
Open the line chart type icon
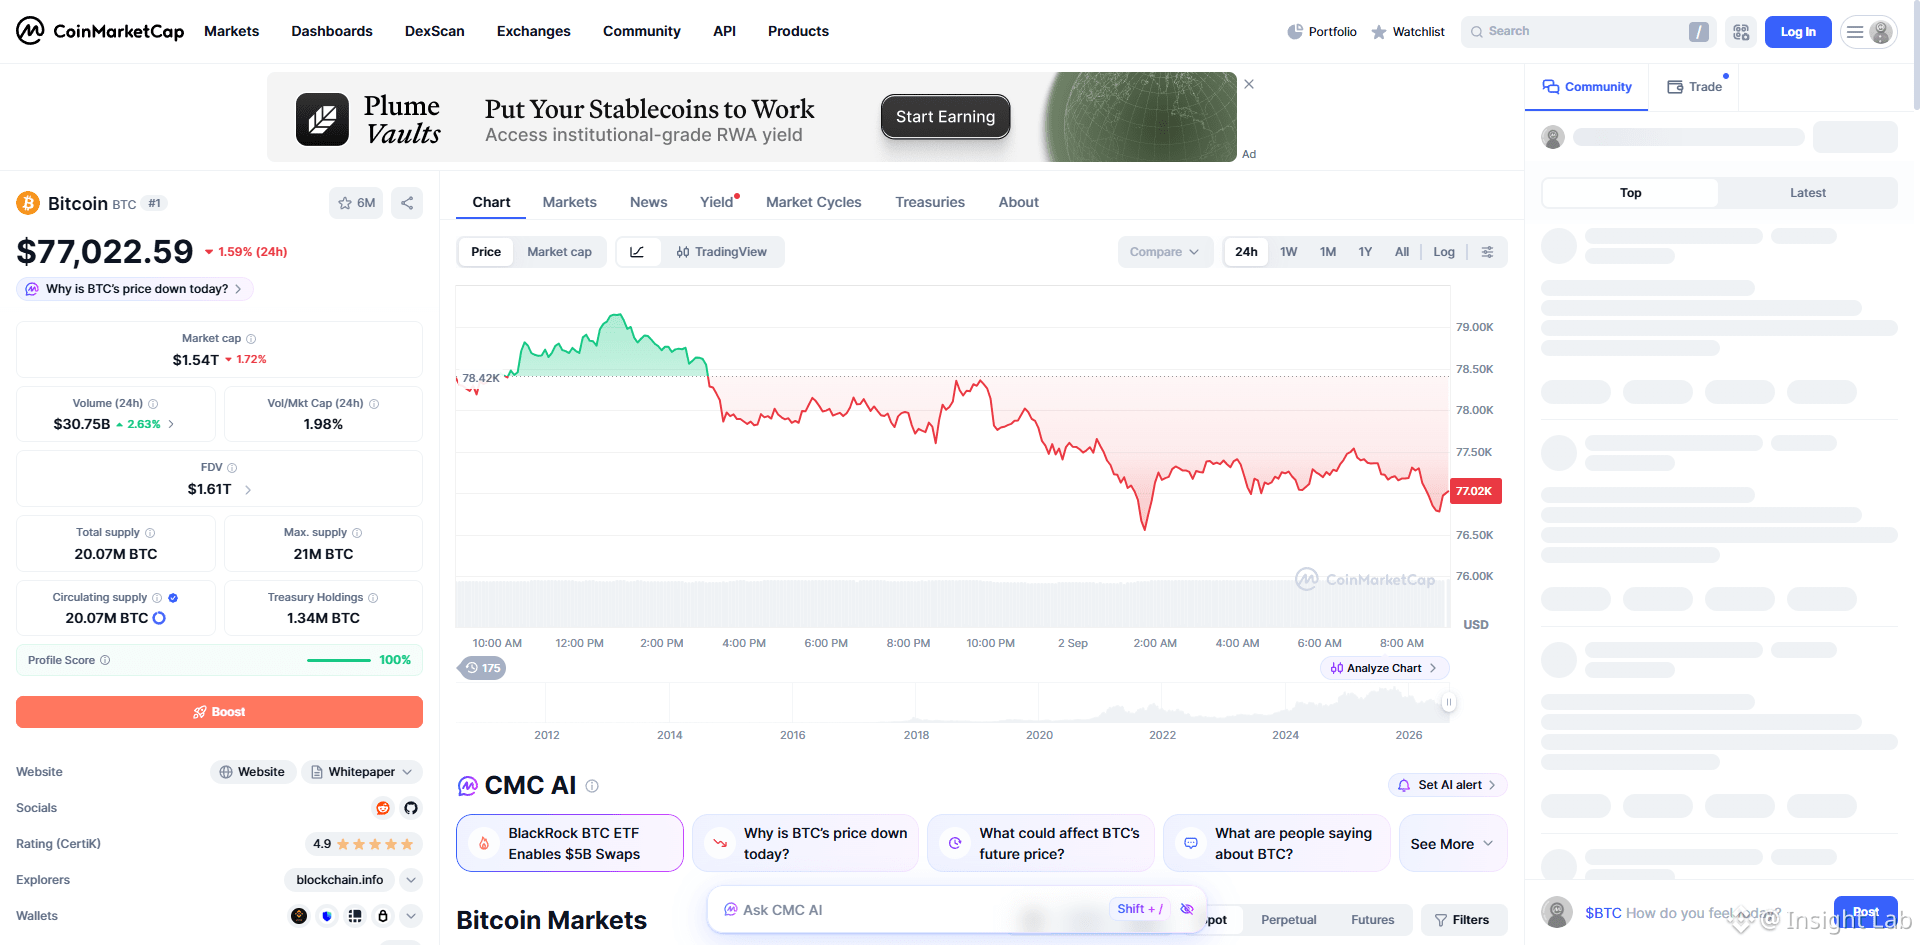point(637,252)
